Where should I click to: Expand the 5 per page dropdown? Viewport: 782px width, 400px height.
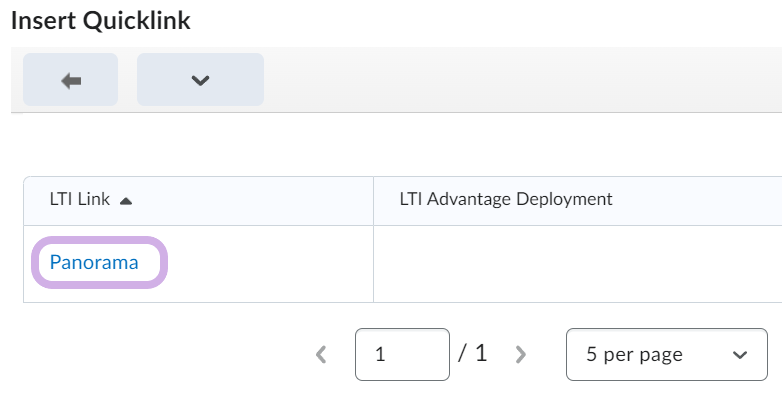click(x=666, y=354)
